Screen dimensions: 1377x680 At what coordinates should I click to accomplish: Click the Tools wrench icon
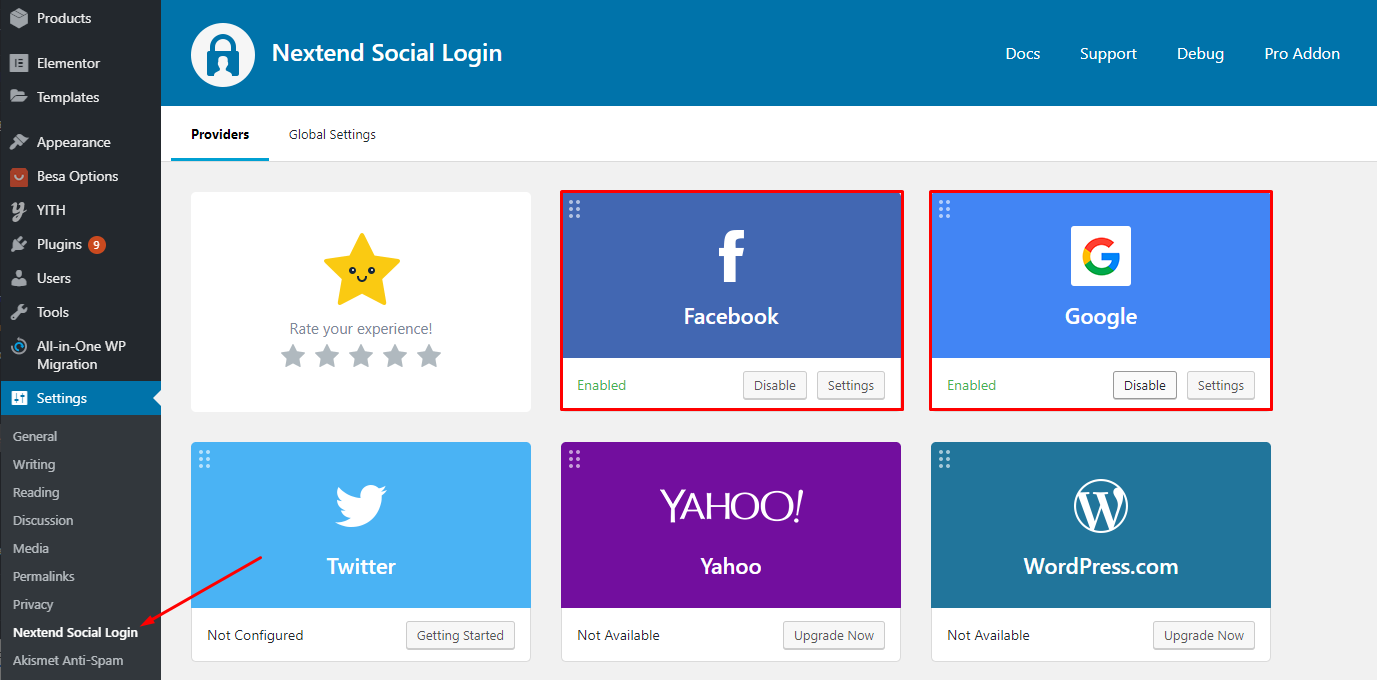pyautogui.click(x=19, y=312)
